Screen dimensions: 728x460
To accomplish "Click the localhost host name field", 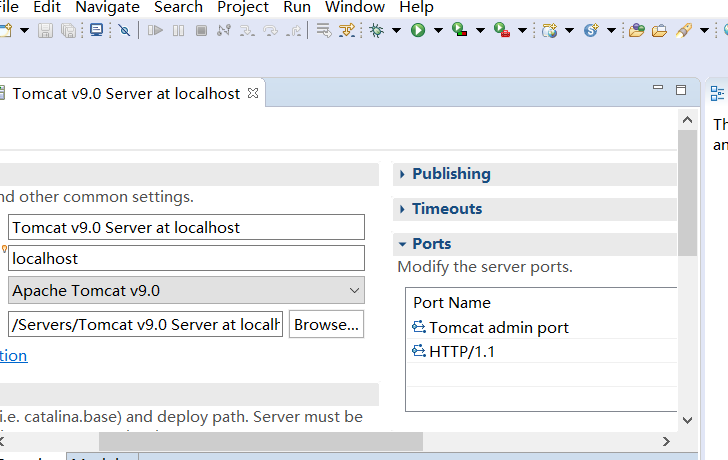I will (x=186, y=258).
